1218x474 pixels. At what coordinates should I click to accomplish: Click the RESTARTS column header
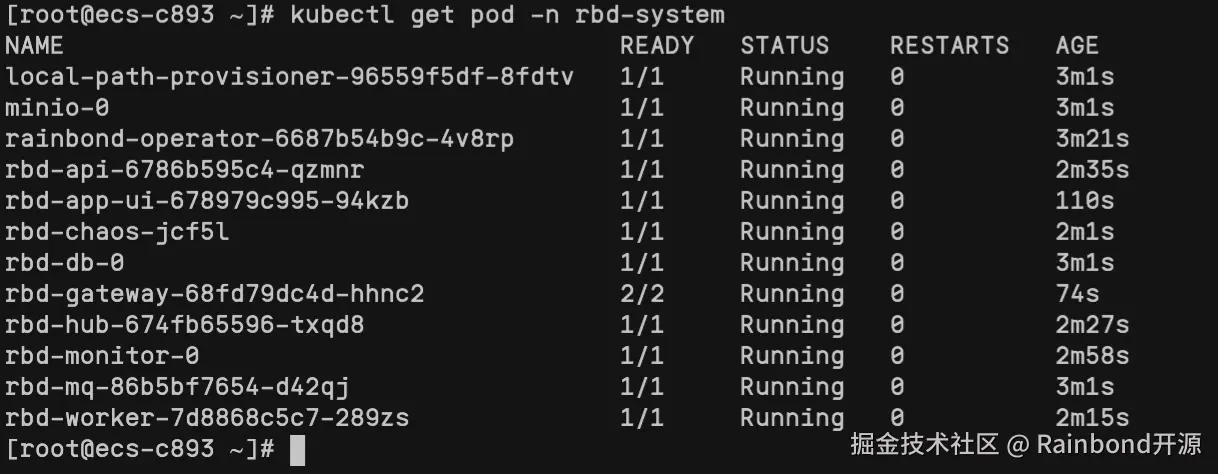(949, 46)
